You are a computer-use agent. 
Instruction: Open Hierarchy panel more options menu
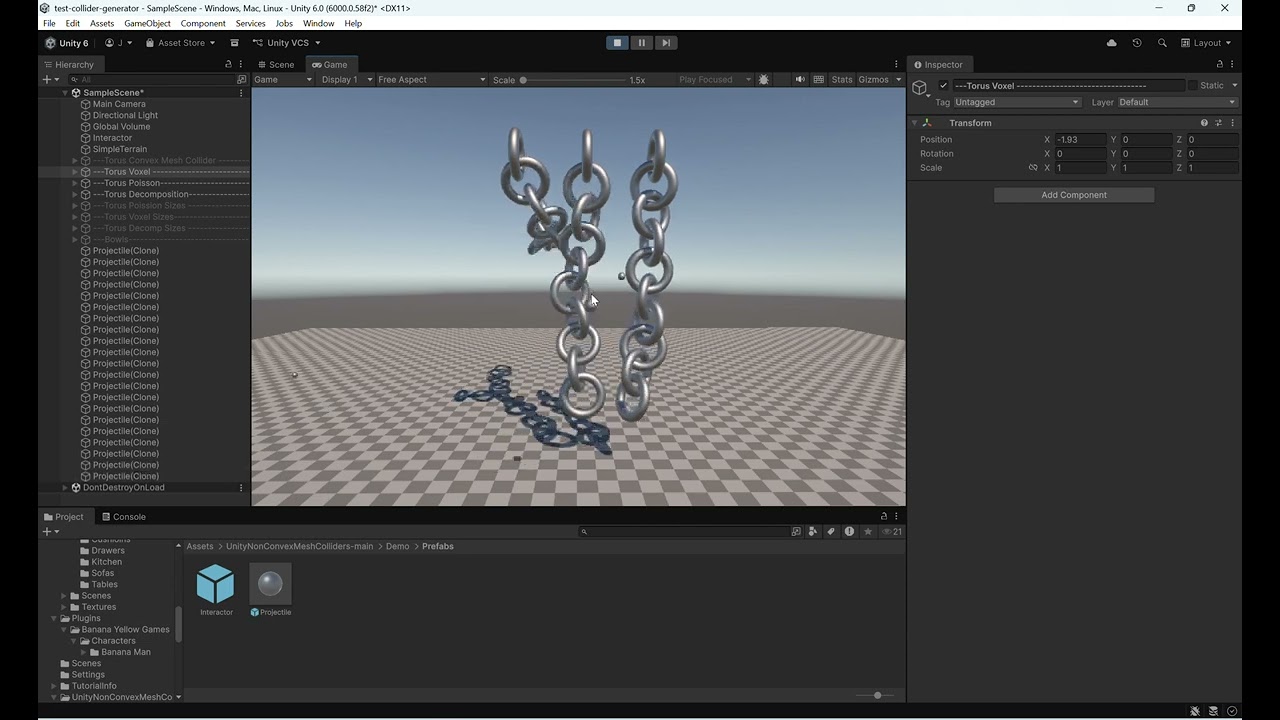(x=241, y=64)
